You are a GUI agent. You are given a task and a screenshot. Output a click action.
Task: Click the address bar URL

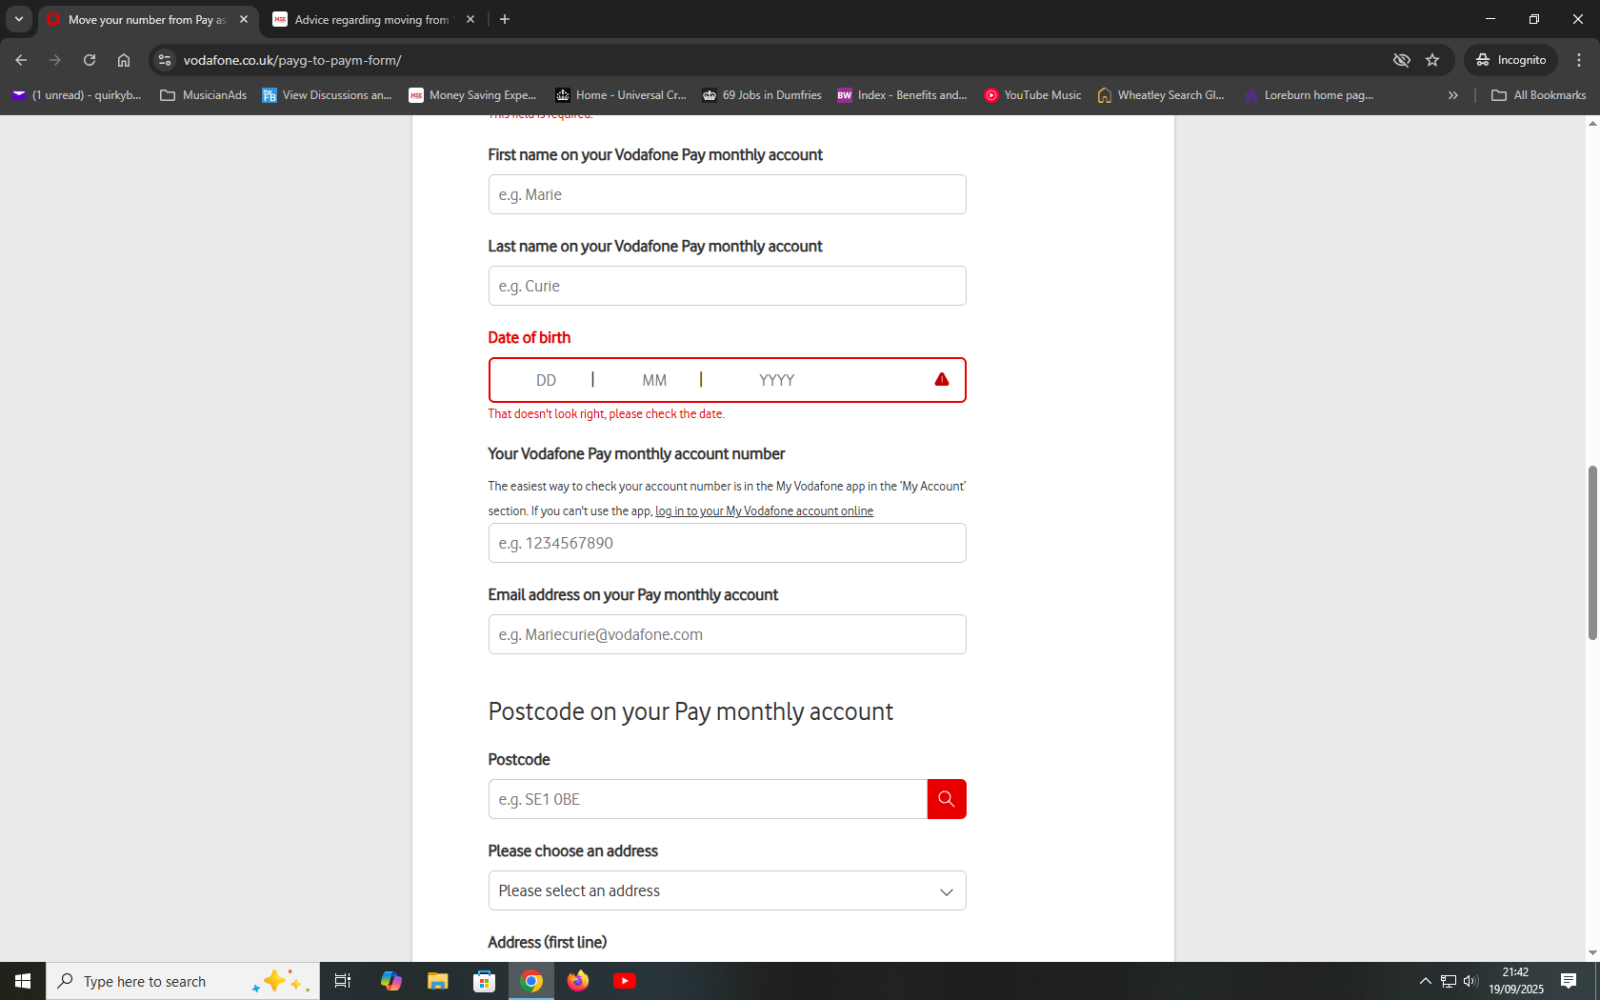[x=292, y=60]
